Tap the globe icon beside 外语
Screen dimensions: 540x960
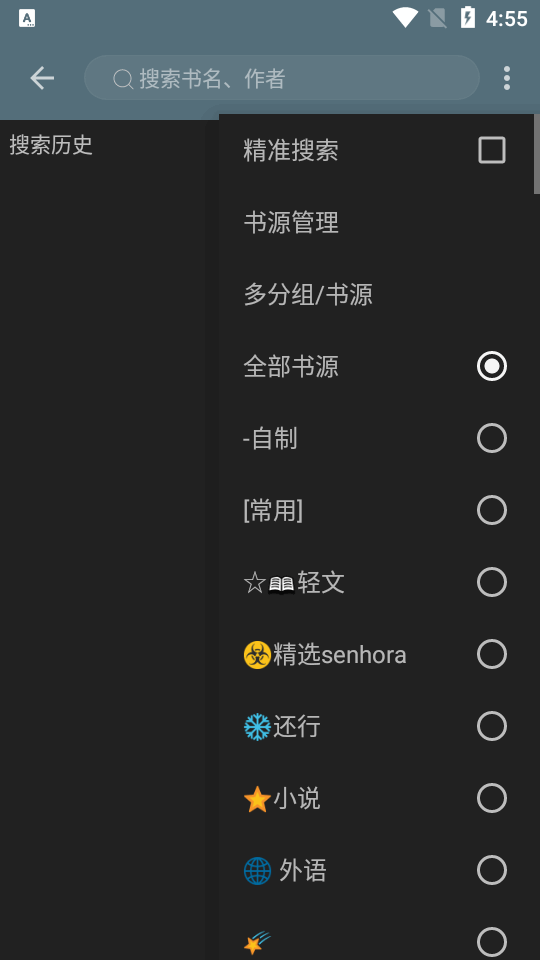(x=257, y=871)
